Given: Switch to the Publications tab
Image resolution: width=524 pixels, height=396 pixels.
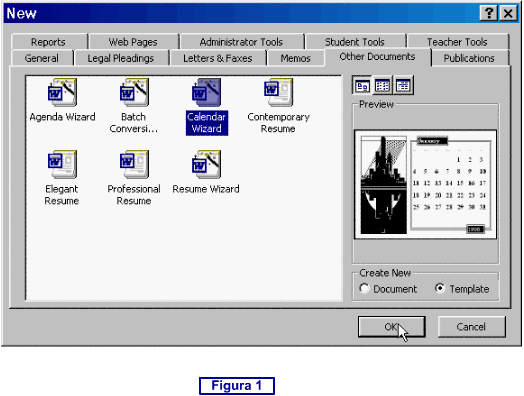Looking at the screenshot, I should point(469,58).
